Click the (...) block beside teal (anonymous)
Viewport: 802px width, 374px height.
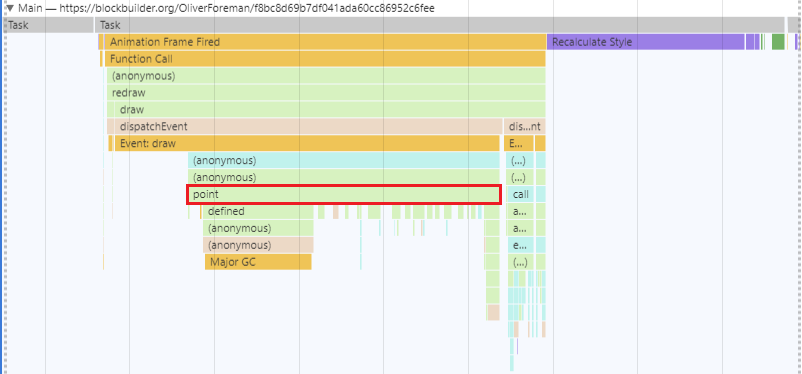tap(520, 160)
